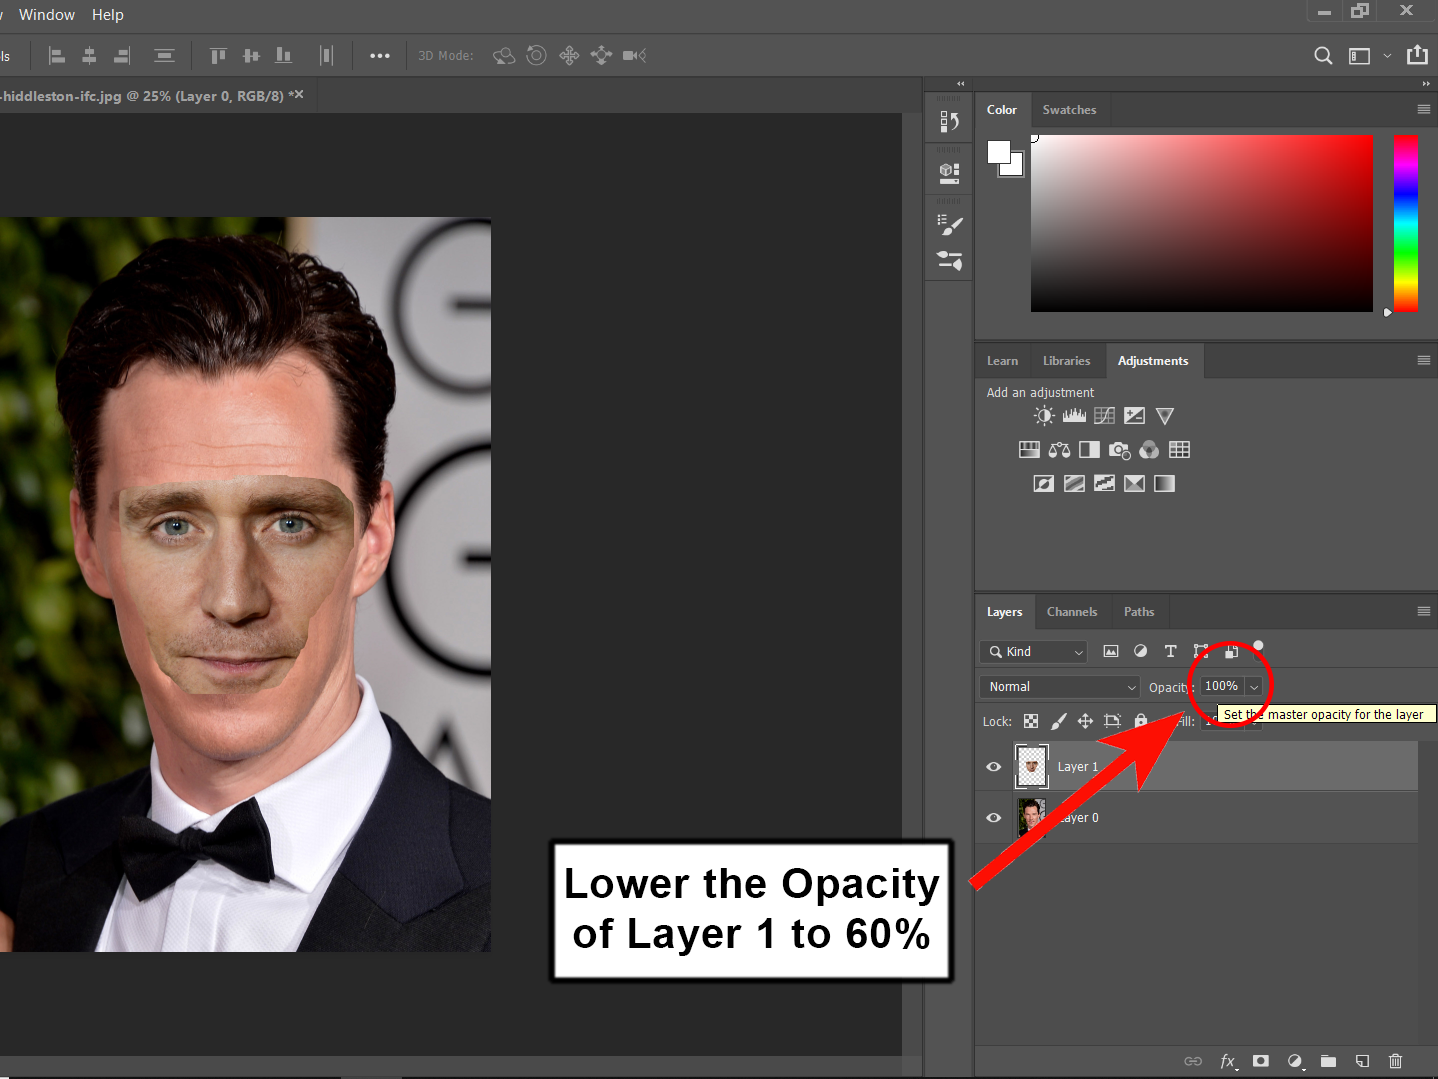This screenshot has height=1079, width=1438.
Task: Create a new group in Layers panel
Action: click(x=1328, y=1061)
